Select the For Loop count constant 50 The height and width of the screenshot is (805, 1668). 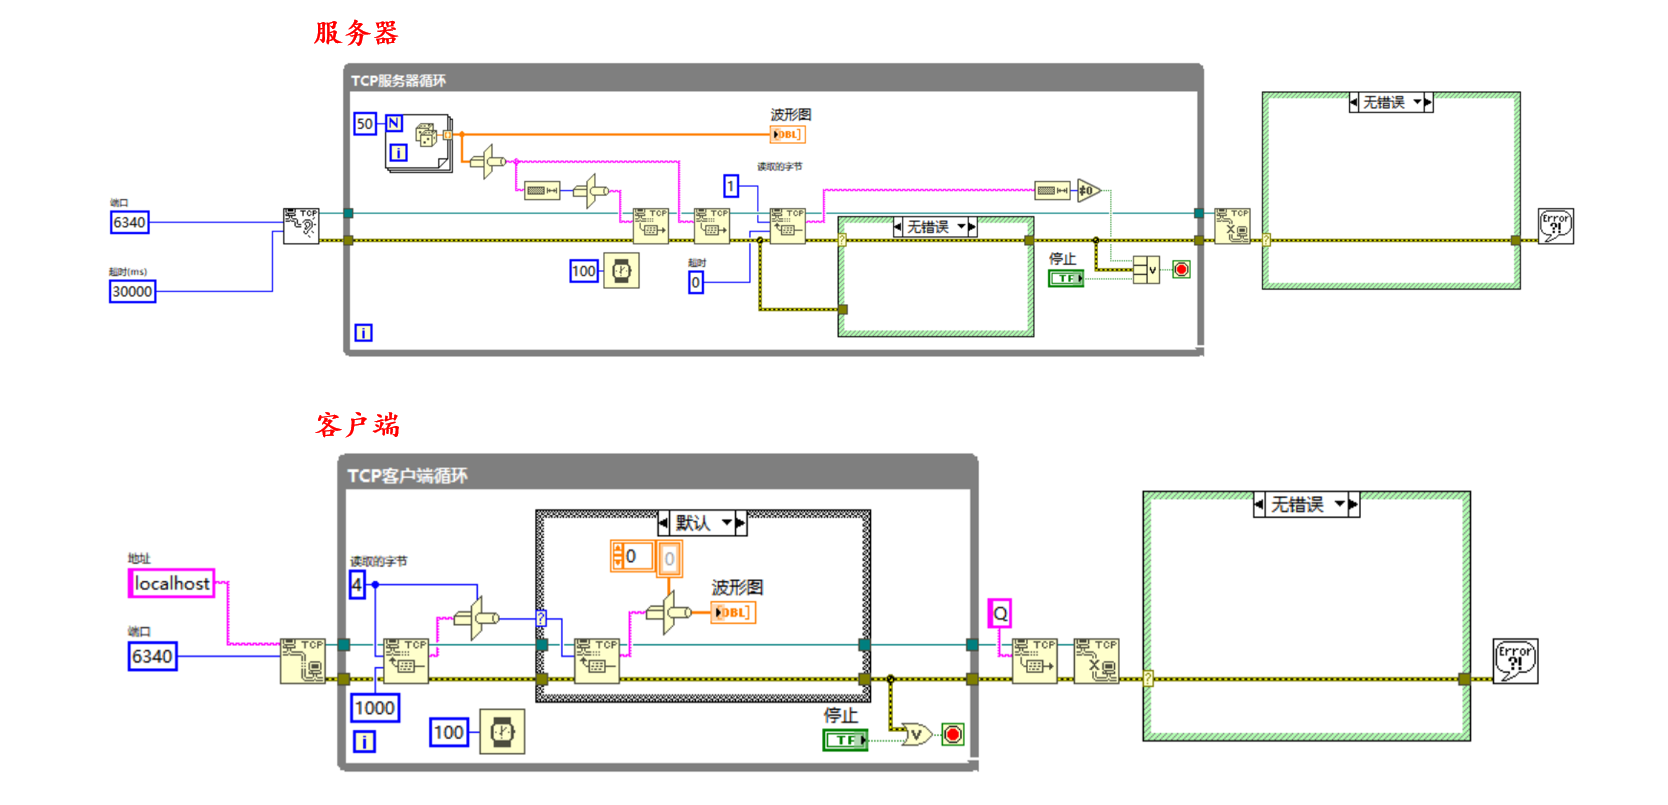[x=365, y=124]
